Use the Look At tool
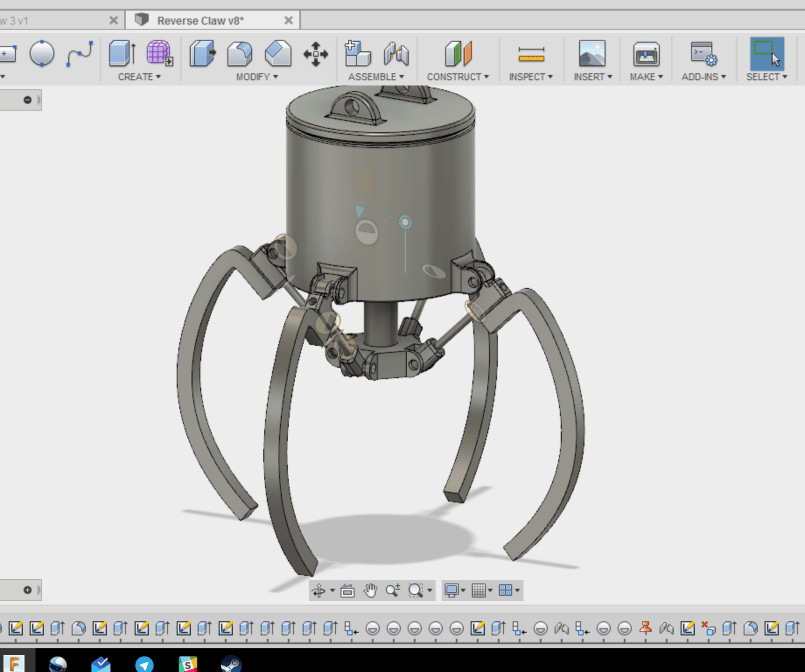The image size is (805, 672). (x=346, y=590)
